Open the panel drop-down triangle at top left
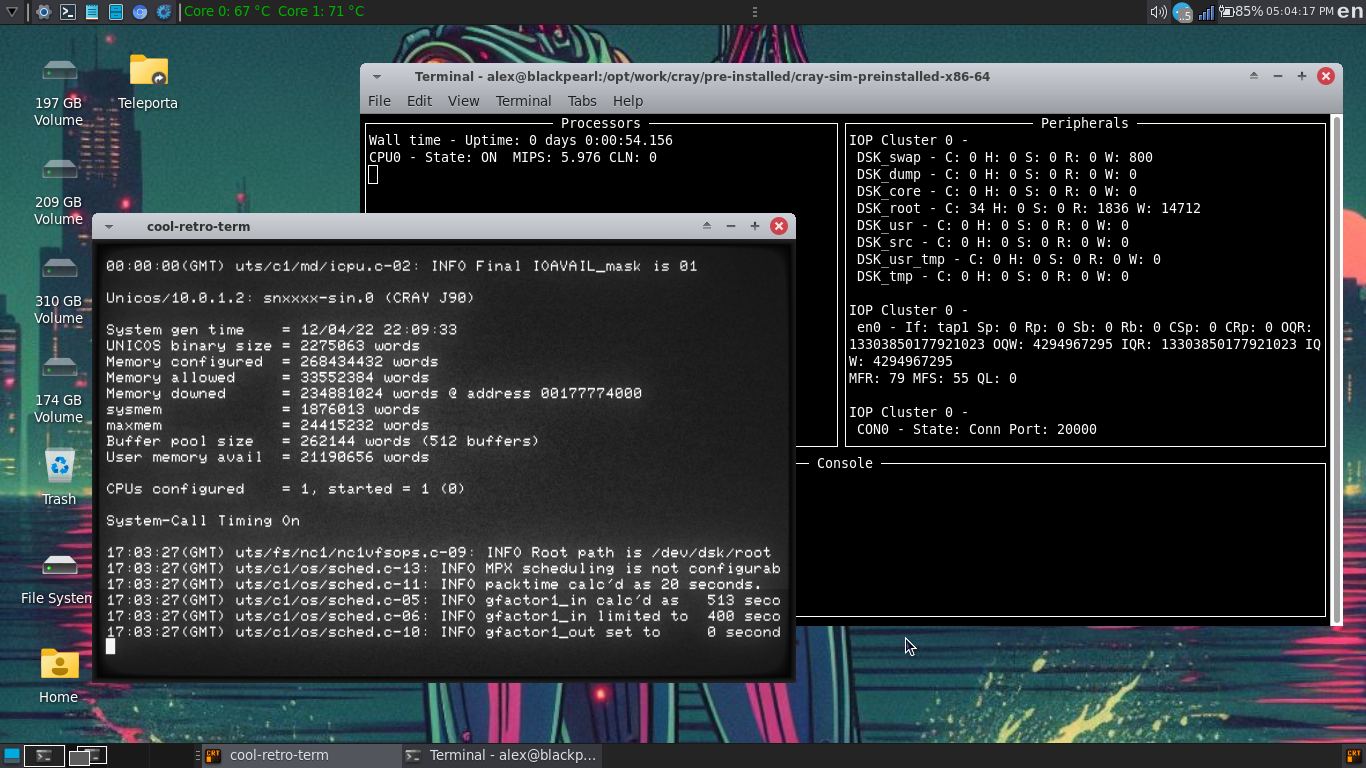Screen dimensions: 1366x768 click(x=12, y=11)
